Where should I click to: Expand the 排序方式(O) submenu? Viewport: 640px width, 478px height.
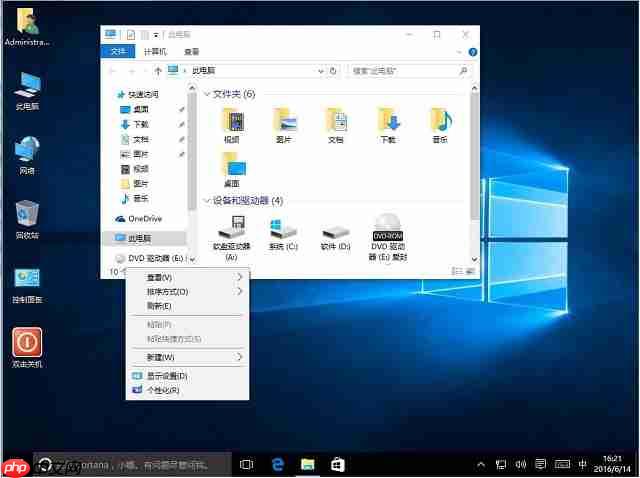pyautogui.click(x=188, y=291)
